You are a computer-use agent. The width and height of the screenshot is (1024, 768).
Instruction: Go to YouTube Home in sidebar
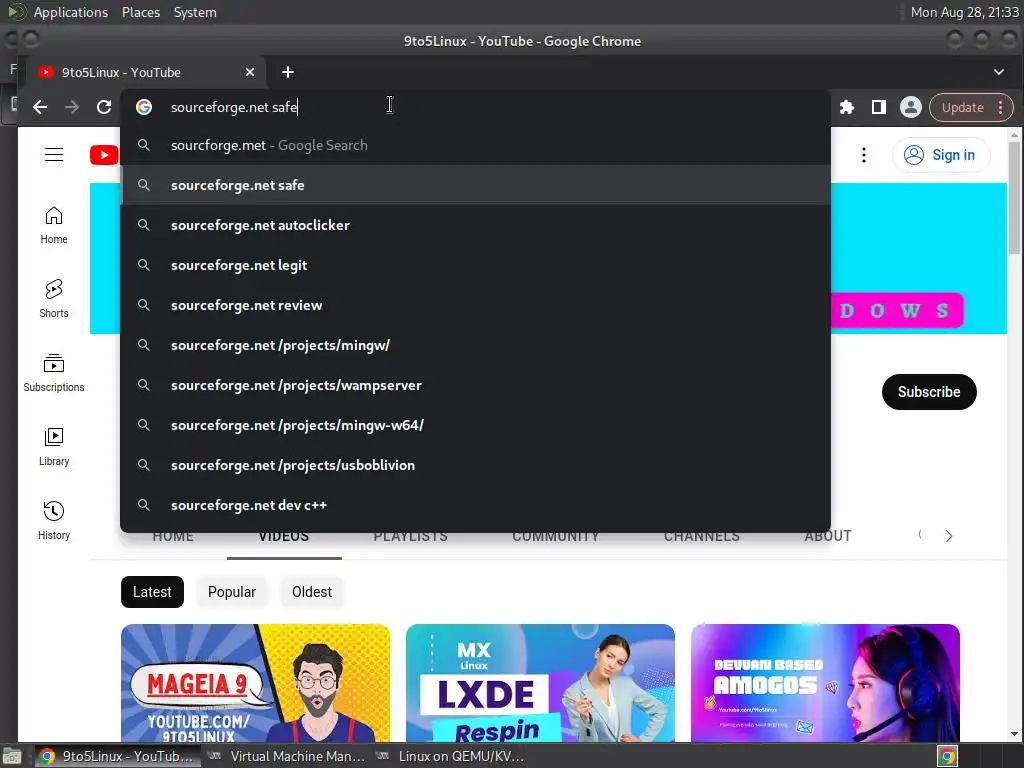tap(54, 225)
